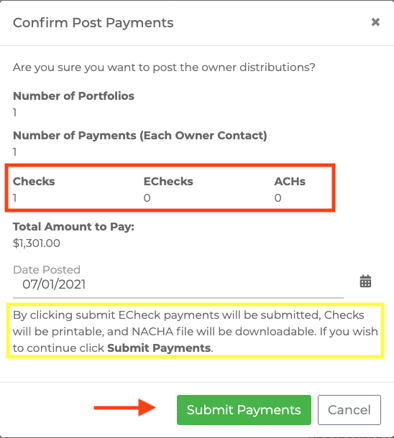Click the Number of Payments (Each Owner Contact) label
The width and height of the screenshot is (394, 438).
pos(140,135)
